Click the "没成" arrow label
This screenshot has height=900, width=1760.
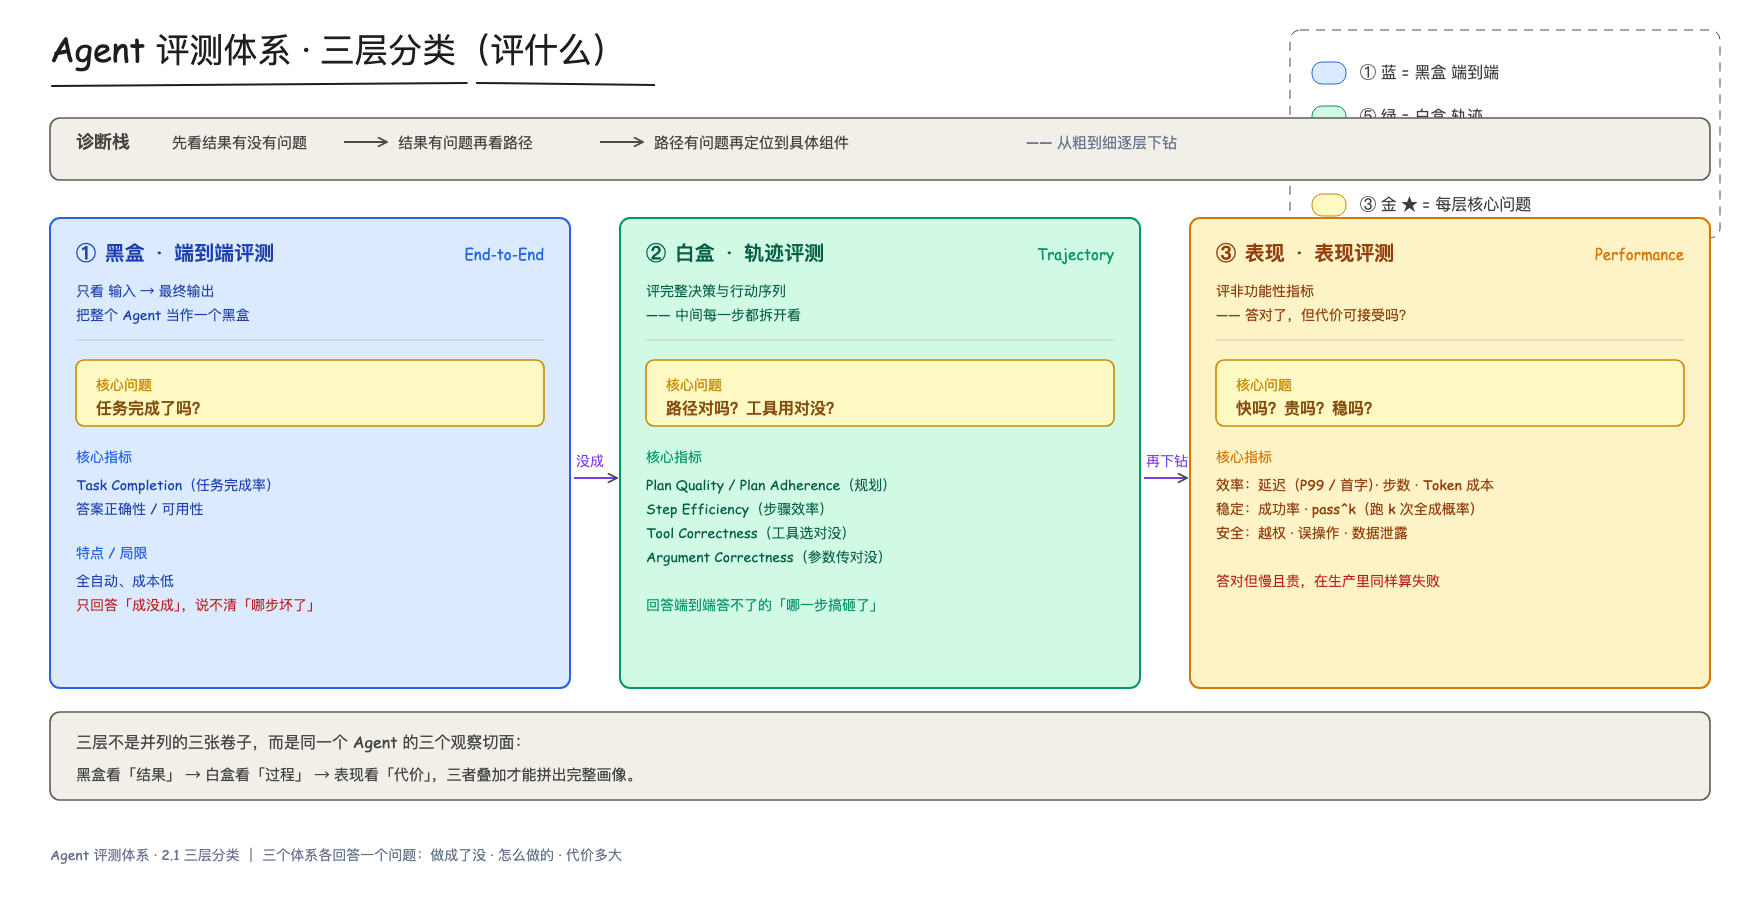(x=590, y=461)
